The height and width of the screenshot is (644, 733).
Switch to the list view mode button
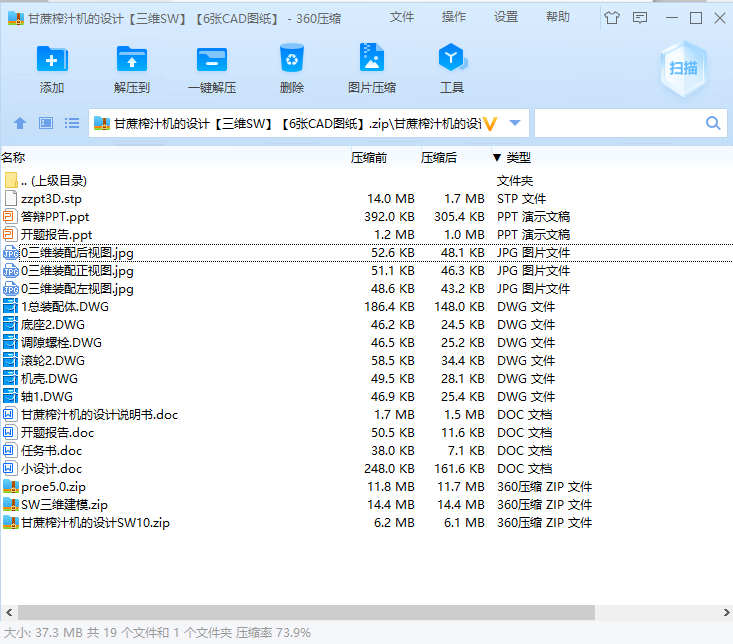point(72,123)
